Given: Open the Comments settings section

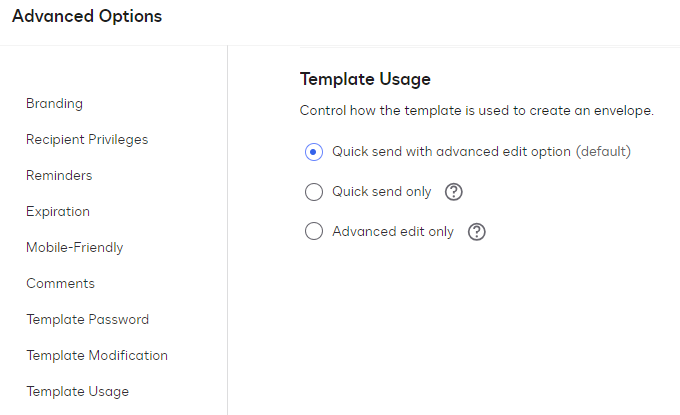Looking at the screenshot, I should click(x=60, y=283).
